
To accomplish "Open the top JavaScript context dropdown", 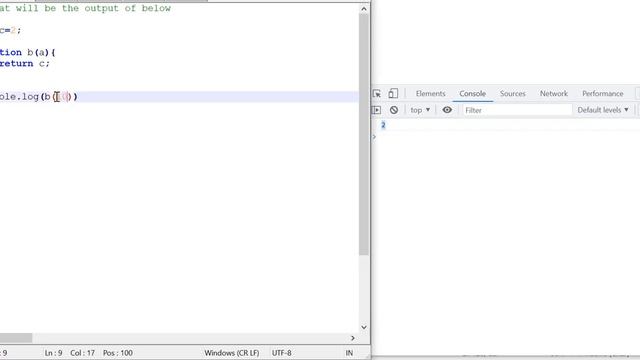I will point(420,110).
